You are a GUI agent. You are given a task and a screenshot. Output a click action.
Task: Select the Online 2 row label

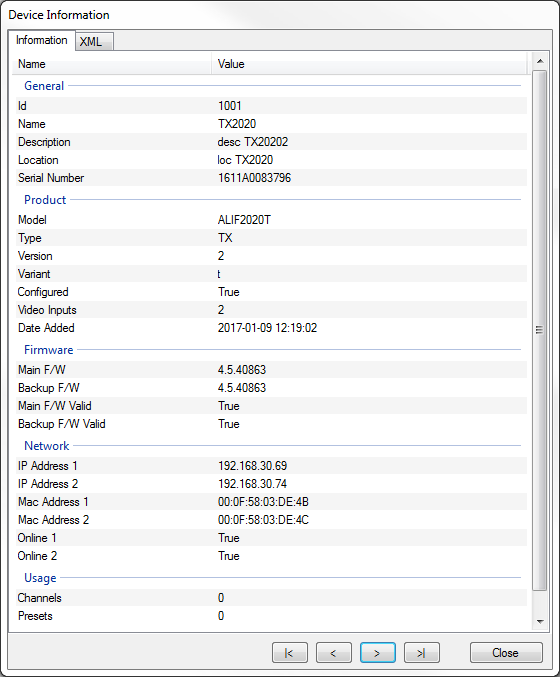[37, 556]
